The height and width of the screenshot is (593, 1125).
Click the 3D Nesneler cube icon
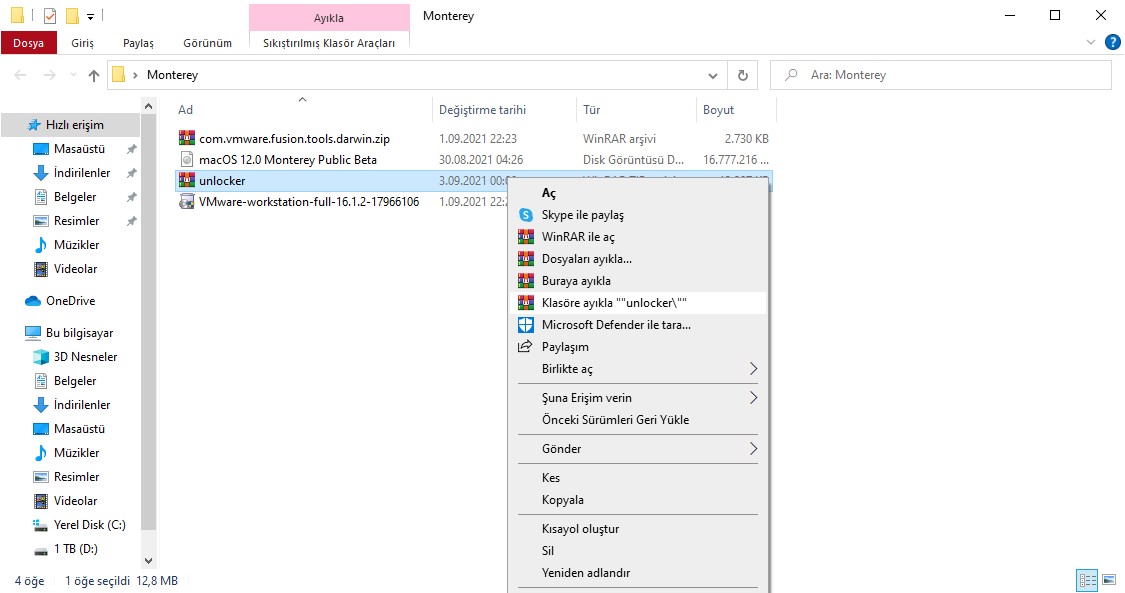click(x=41, y=356)
